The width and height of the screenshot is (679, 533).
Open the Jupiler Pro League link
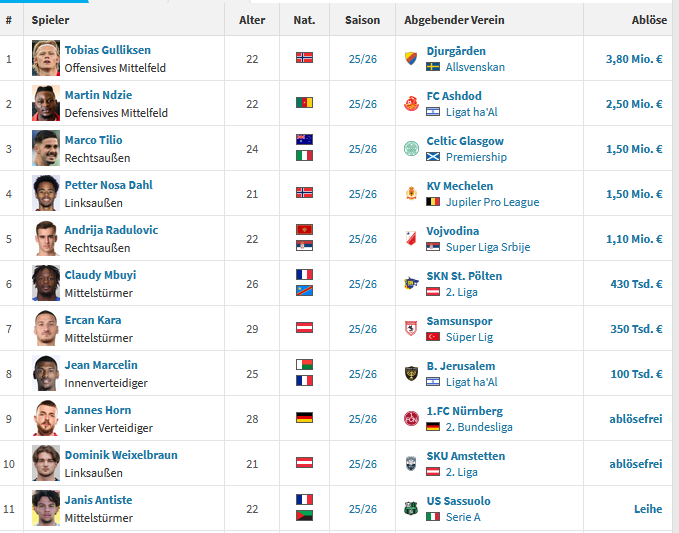[492, 202]
